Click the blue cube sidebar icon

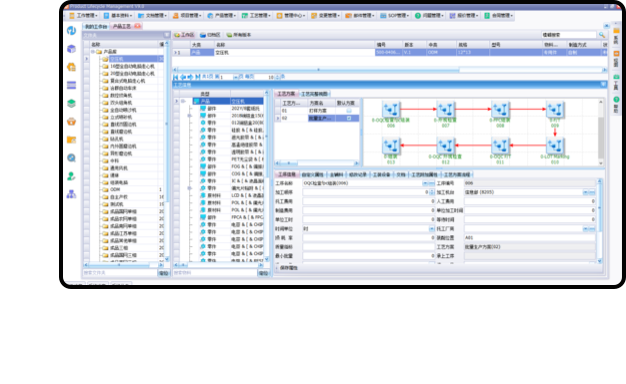(x=71, y=49)
